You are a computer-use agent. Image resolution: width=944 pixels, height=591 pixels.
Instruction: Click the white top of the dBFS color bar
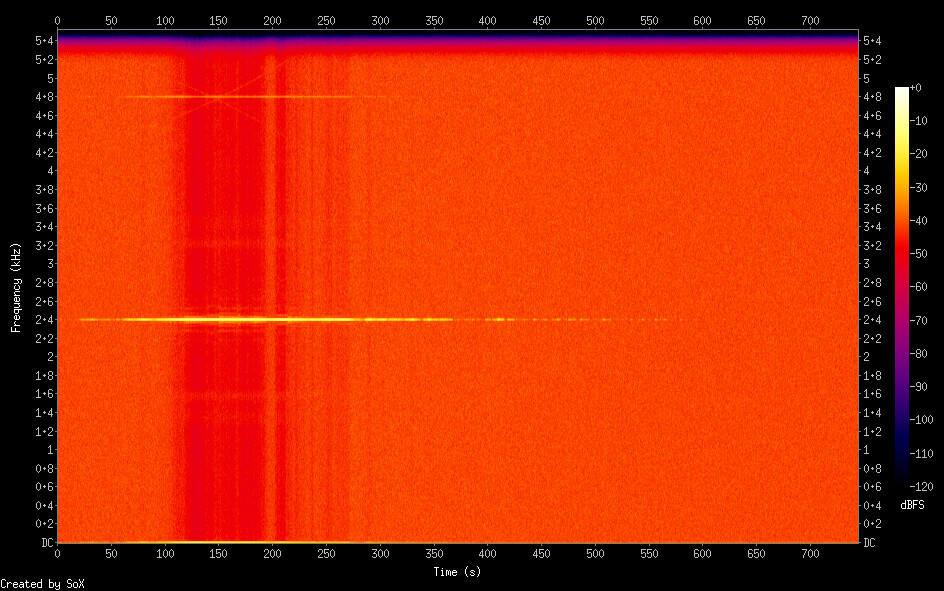(902, 92)
